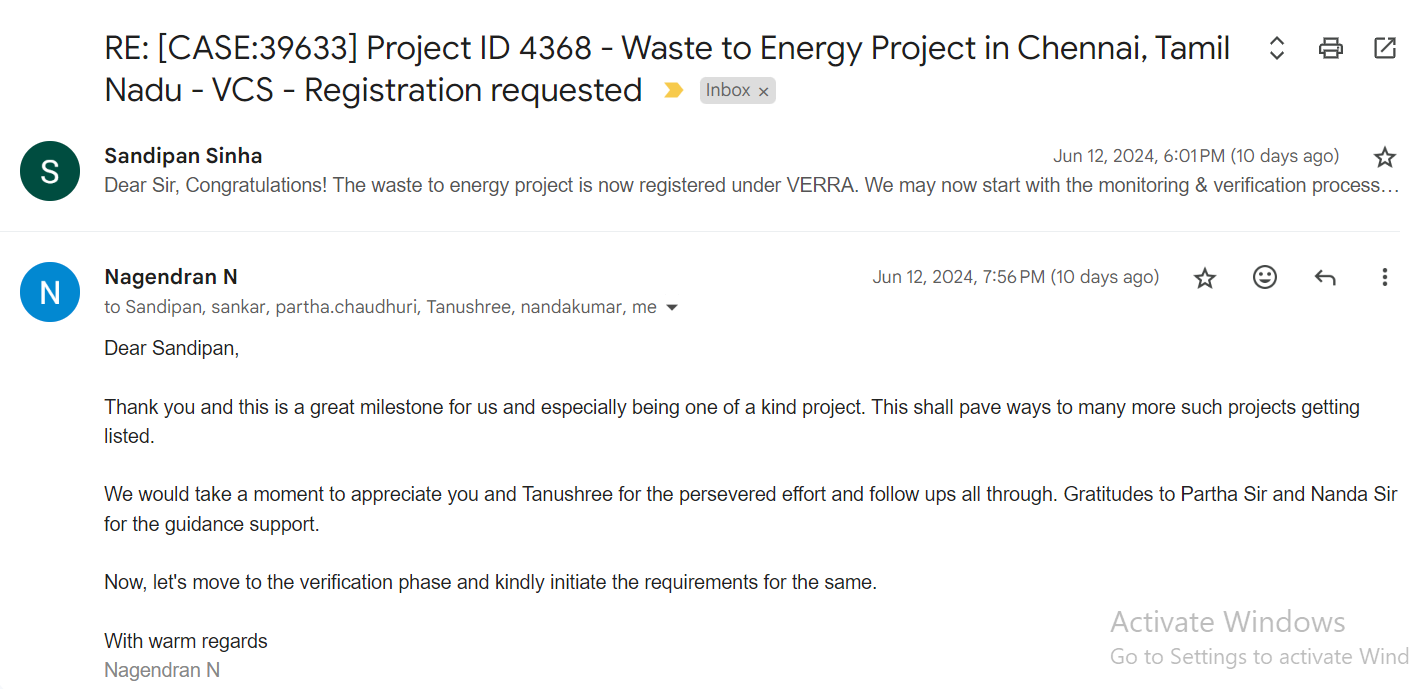
Task: Click Nagendran N's blue avatar
Action: point(50,292)
